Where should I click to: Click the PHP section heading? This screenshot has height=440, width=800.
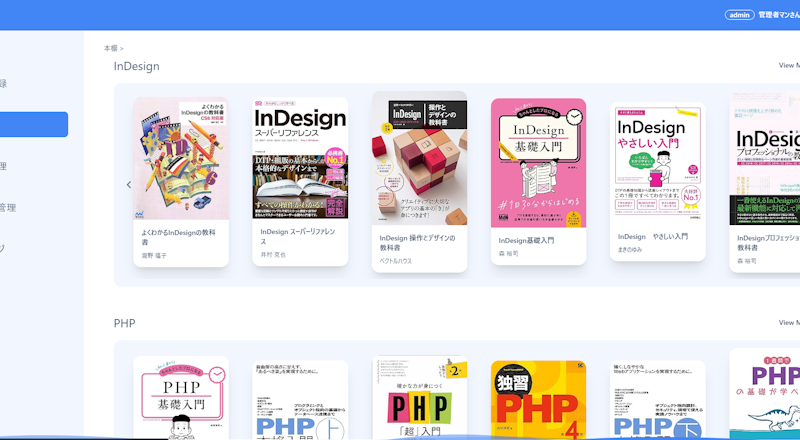coord(124,323)
